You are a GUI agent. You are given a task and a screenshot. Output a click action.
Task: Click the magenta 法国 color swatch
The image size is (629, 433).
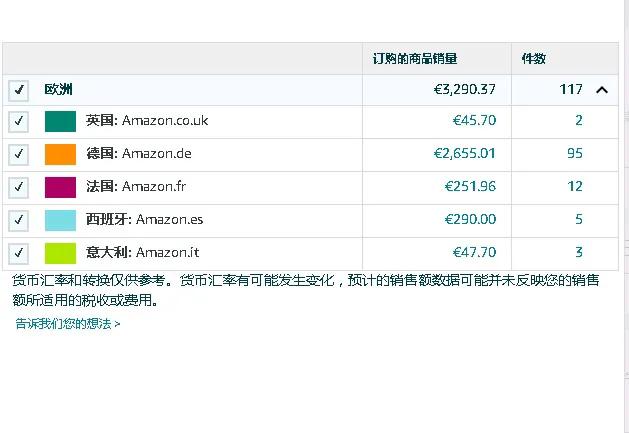(60, 187)
